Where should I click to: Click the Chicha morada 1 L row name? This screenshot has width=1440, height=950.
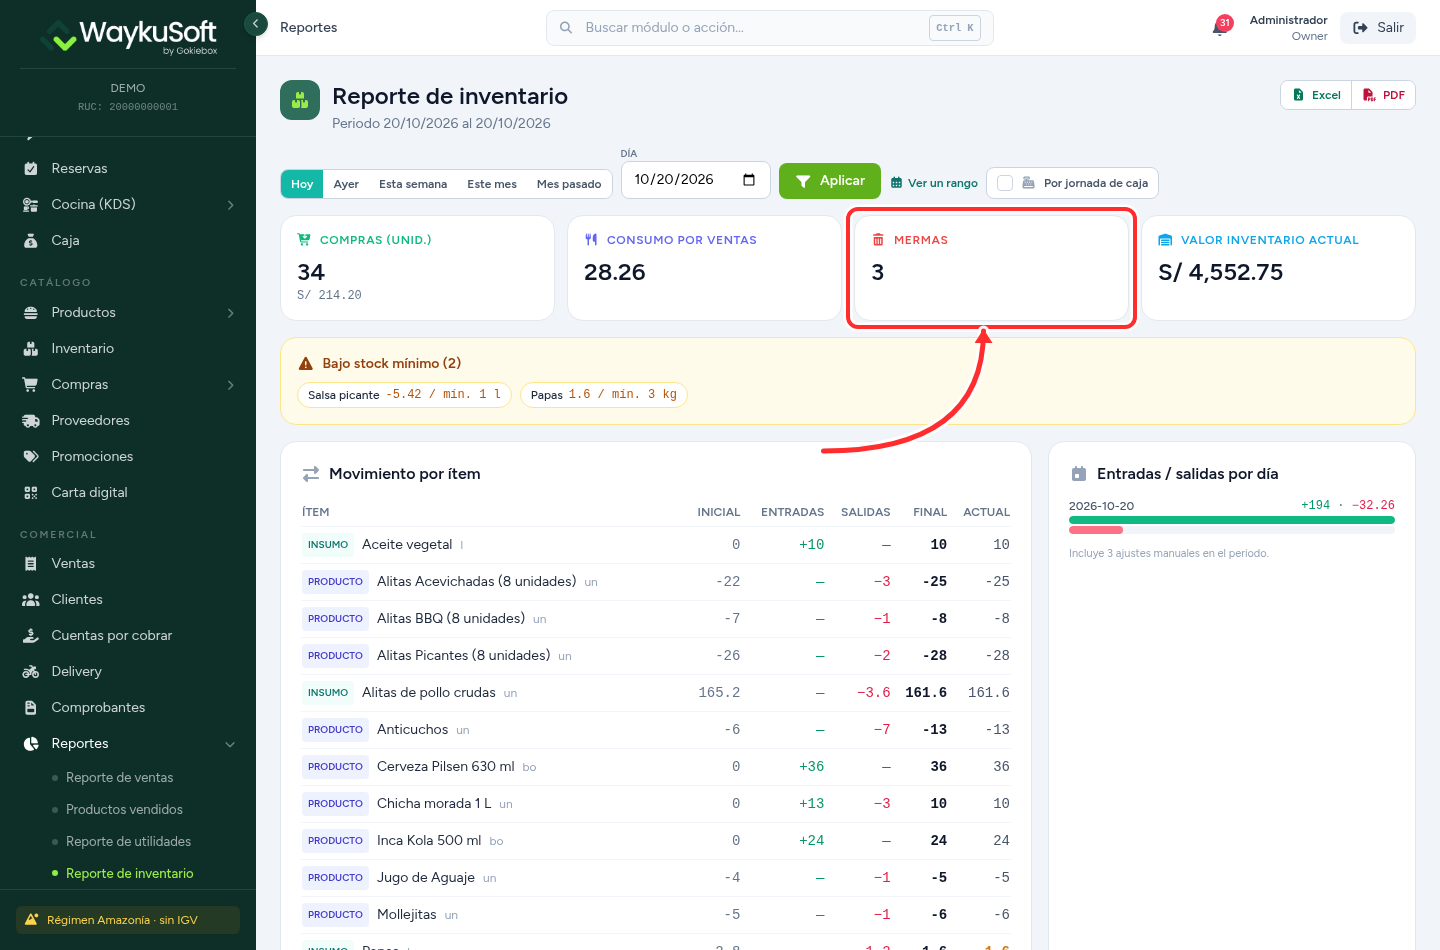(434, 803)
